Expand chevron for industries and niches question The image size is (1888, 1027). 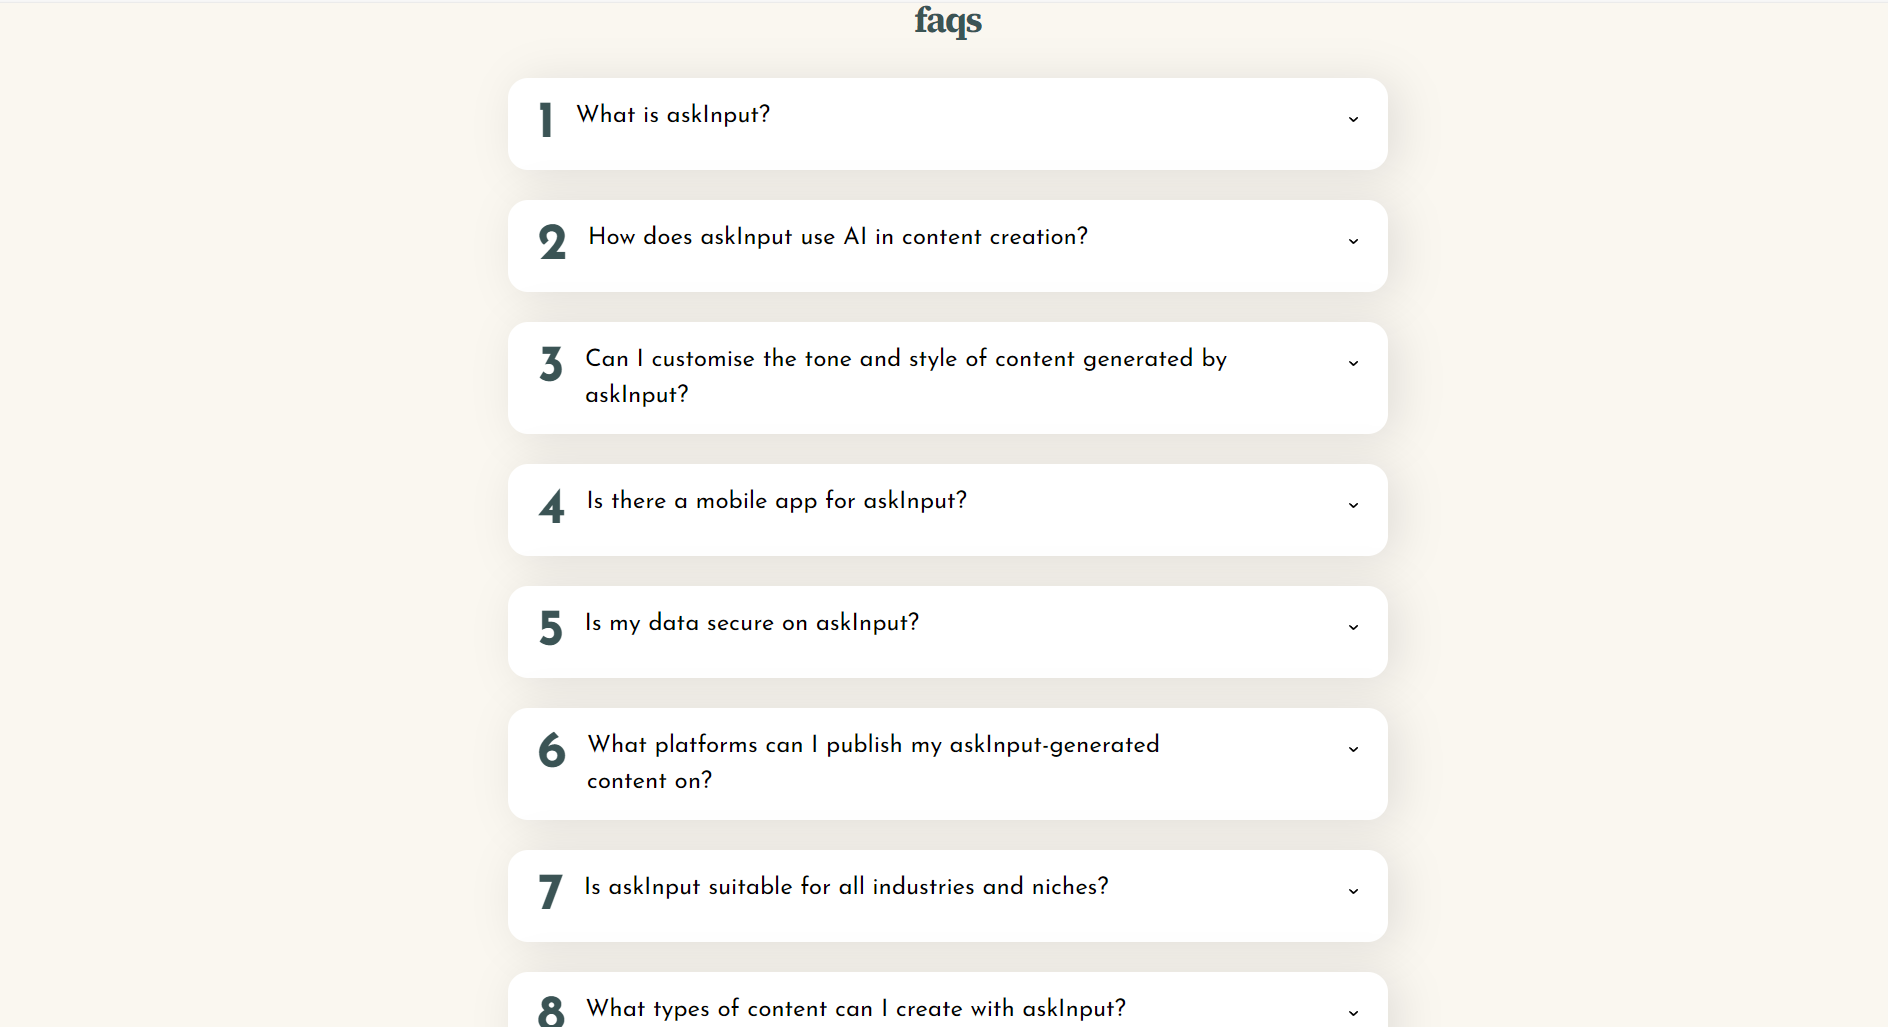1353,891
